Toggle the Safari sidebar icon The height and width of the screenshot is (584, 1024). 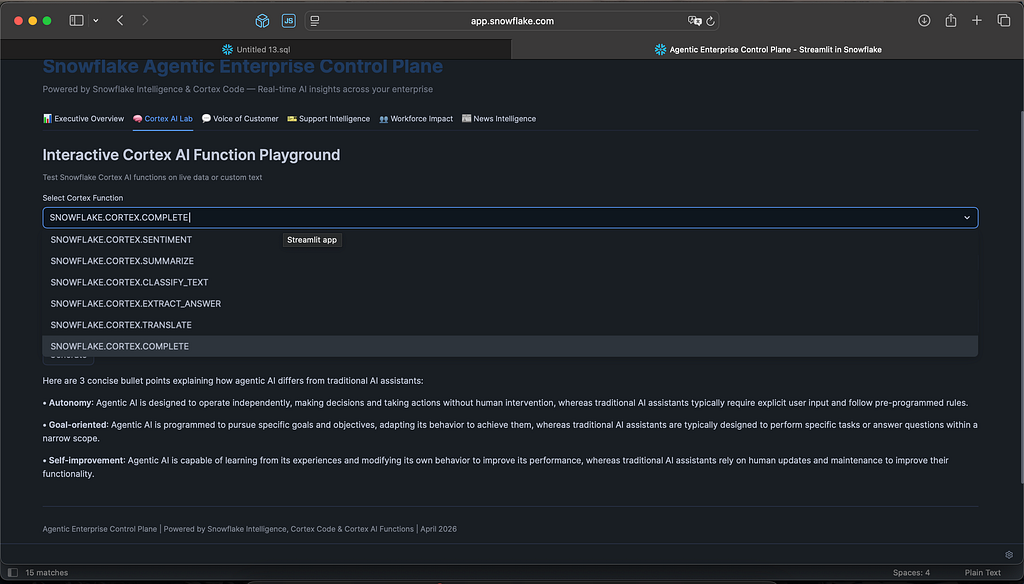pyautogui.click(x=76, y=20)
